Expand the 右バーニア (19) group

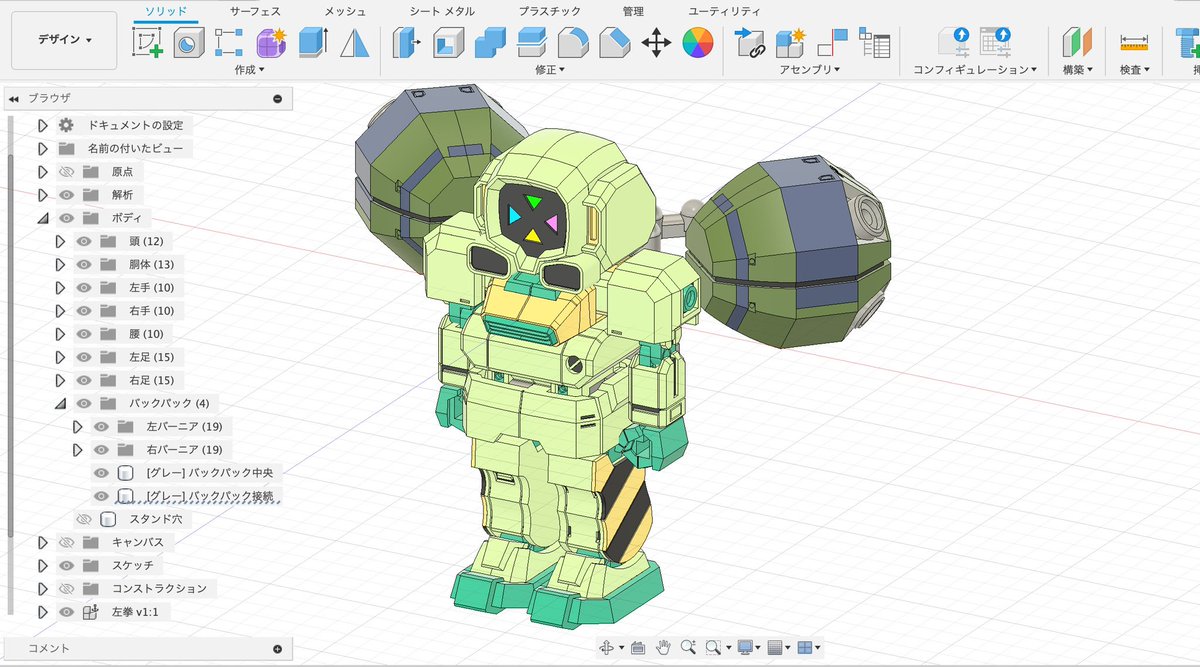pos(77,449)
